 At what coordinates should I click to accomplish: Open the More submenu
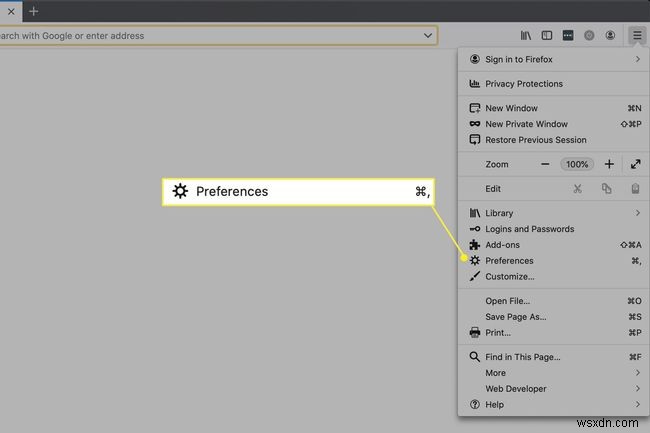coord(554,373)
